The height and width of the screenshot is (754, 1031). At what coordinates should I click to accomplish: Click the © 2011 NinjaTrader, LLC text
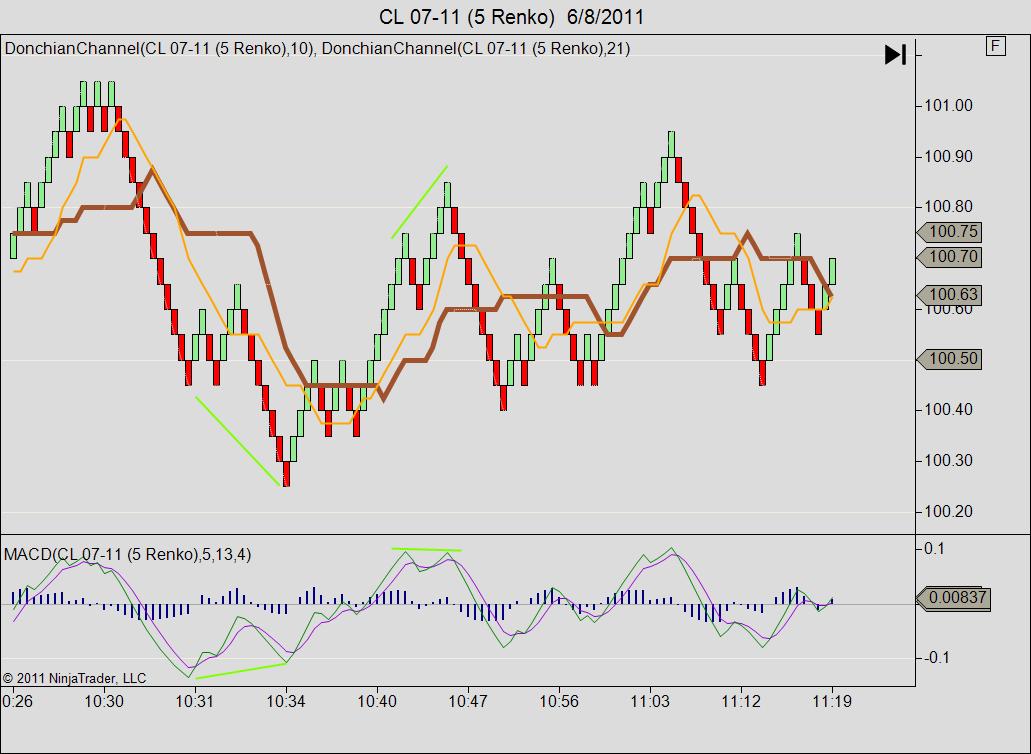tap(74, 678)
